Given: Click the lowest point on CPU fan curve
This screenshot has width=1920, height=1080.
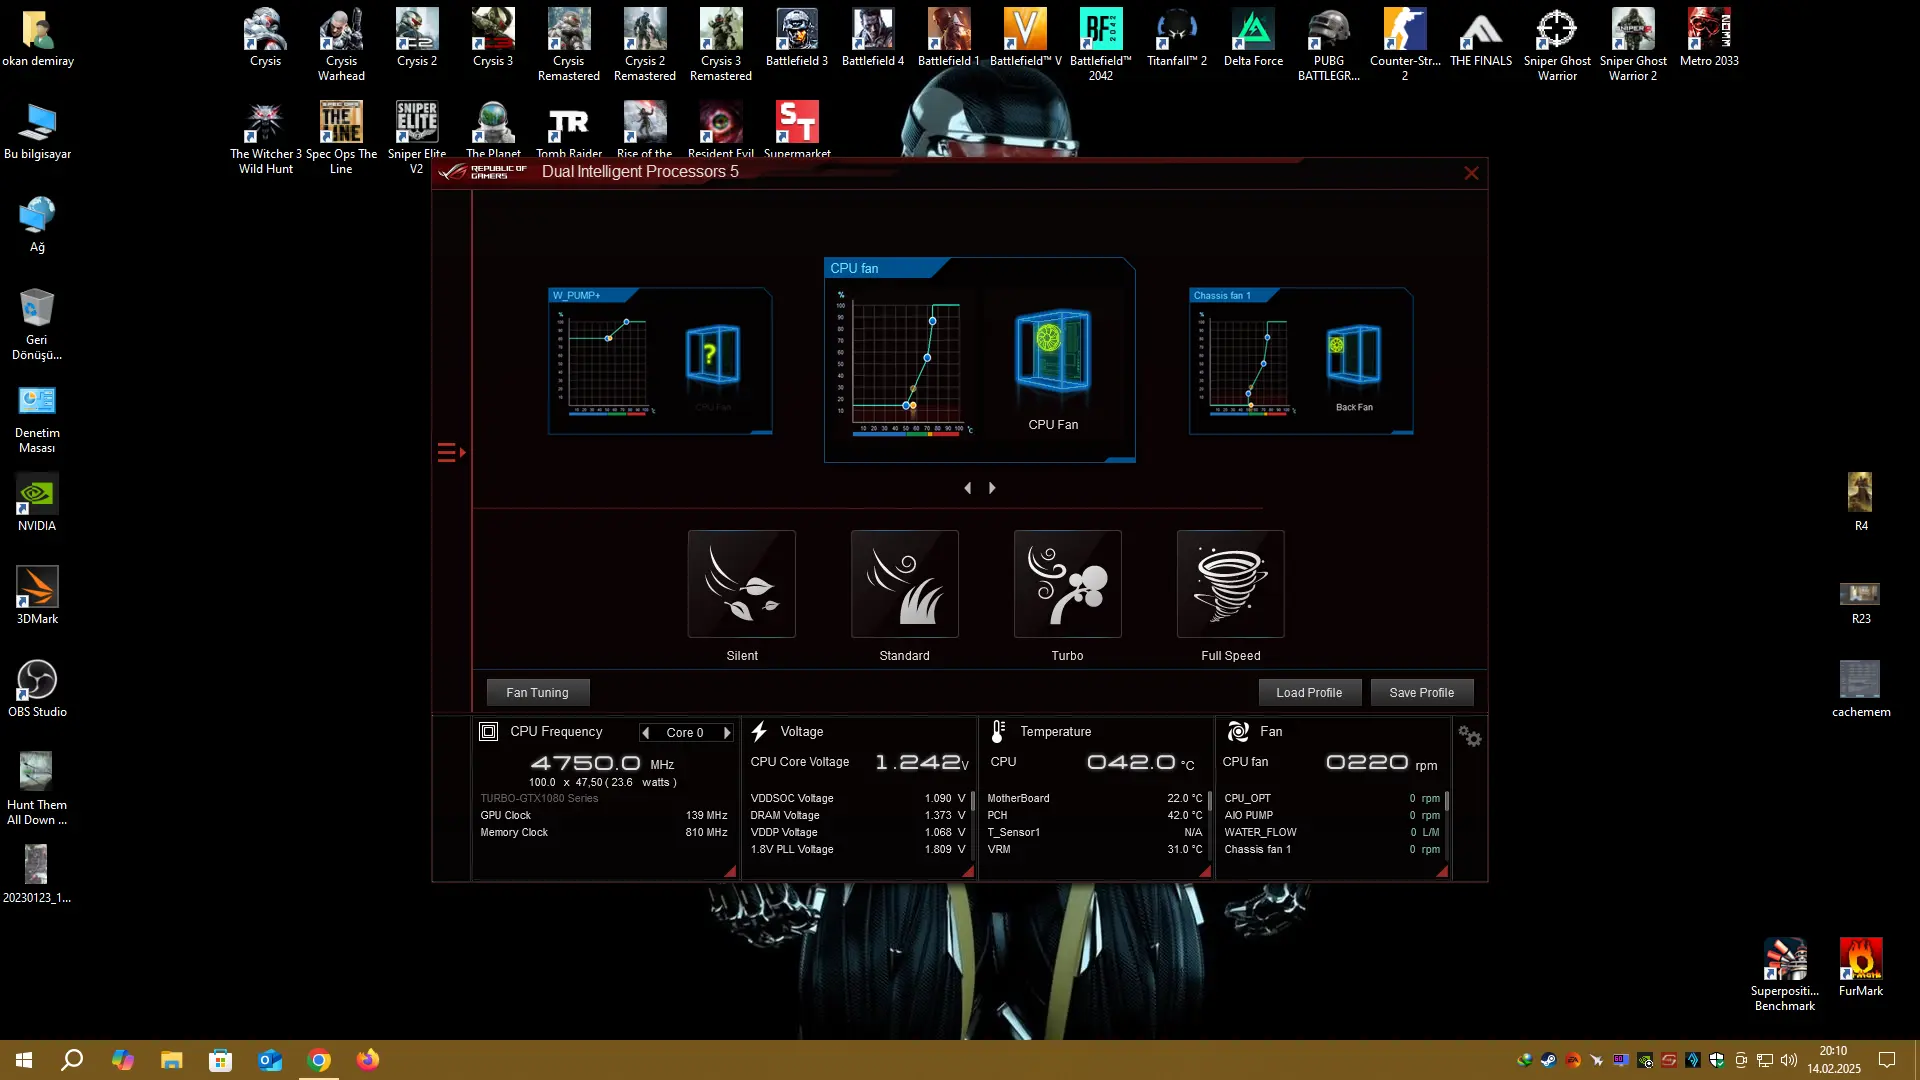Looking at the screenshot, I should tap(906, 405).
